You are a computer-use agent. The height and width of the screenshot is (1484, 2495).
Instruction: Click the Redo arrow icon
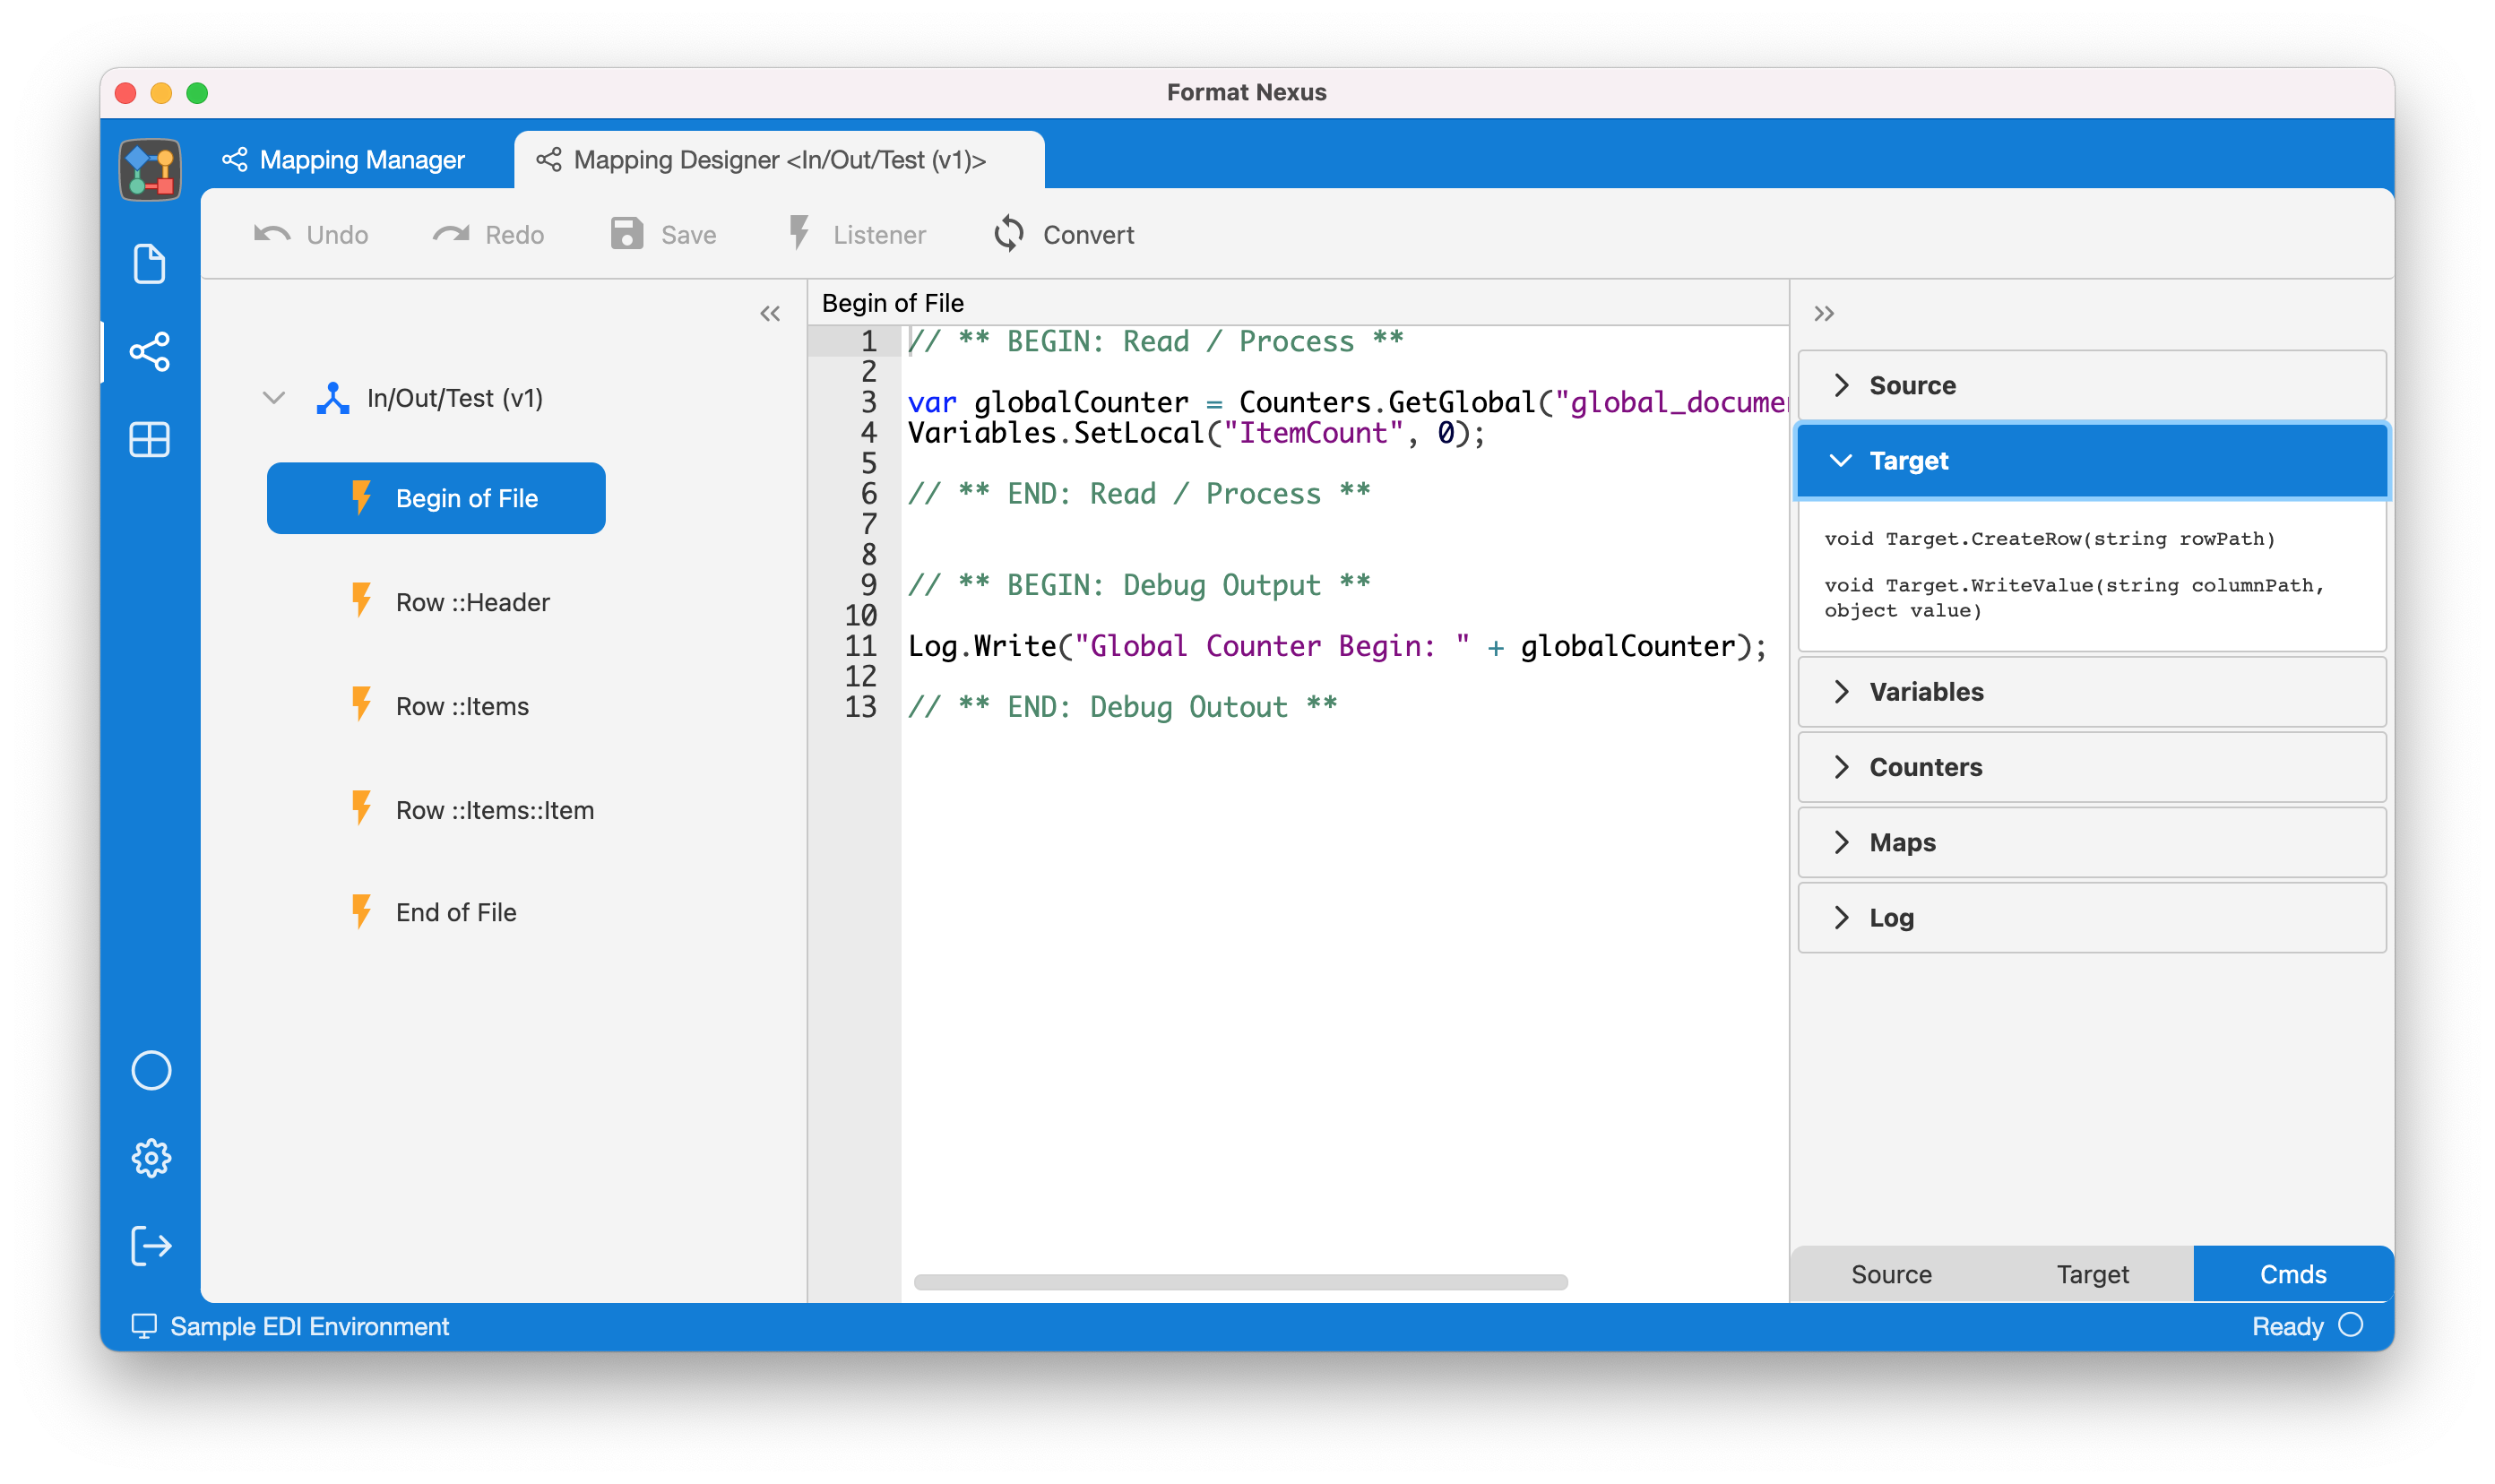tap(451, 235)
